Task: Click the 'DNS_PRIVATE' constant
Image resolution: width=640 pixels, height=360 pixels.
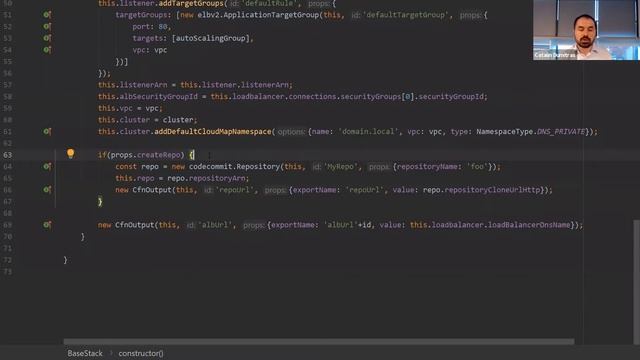Action: pyautogui.click(x=561, y=131)
